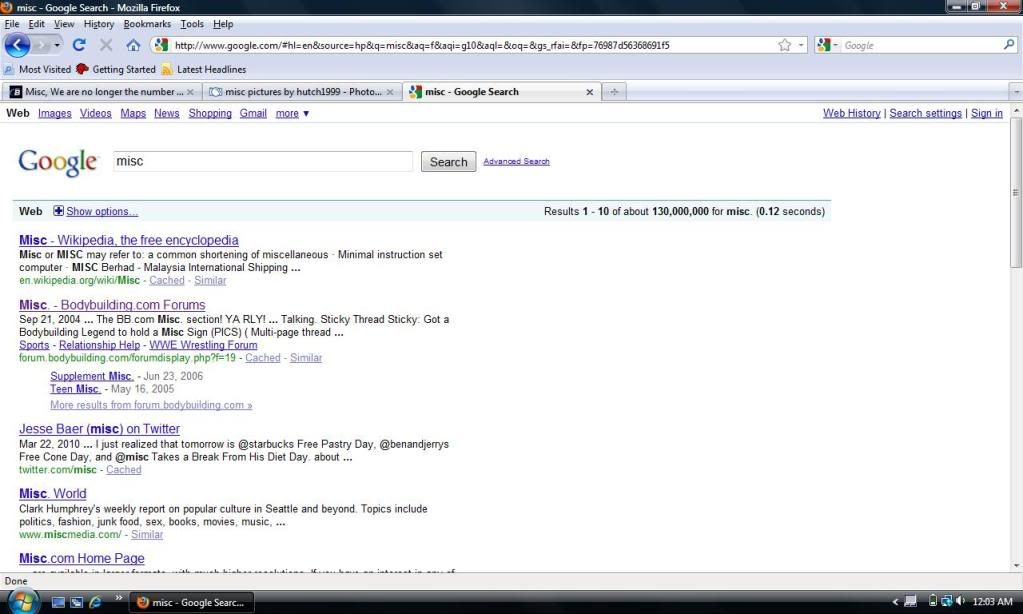Choose search engine via Google icon dropdown
The height and width of the screenshot is (614, 1023).
point(827,45)
